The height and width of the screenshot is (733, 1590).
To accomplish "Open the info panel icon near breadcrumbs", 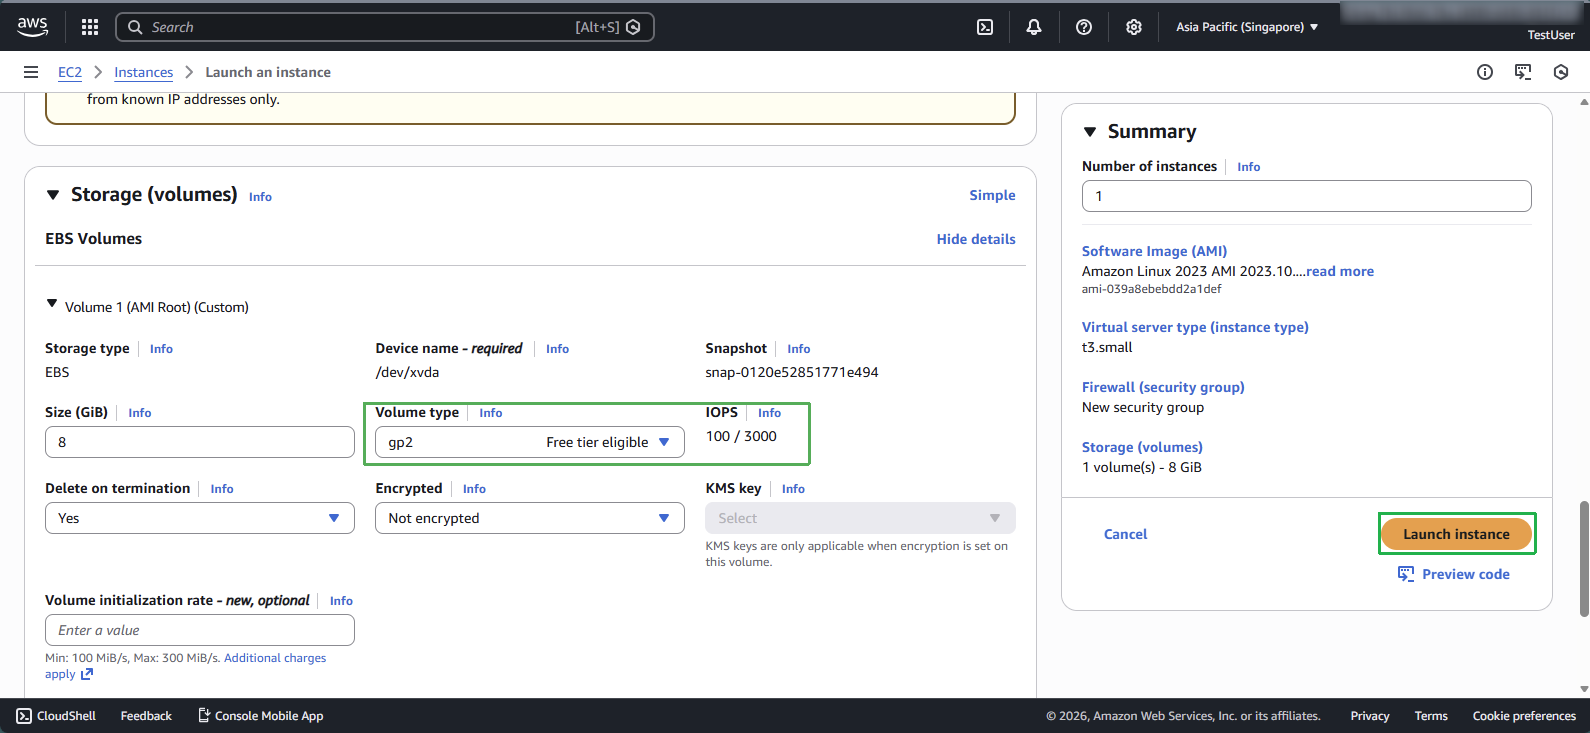I will (1485, 72).
